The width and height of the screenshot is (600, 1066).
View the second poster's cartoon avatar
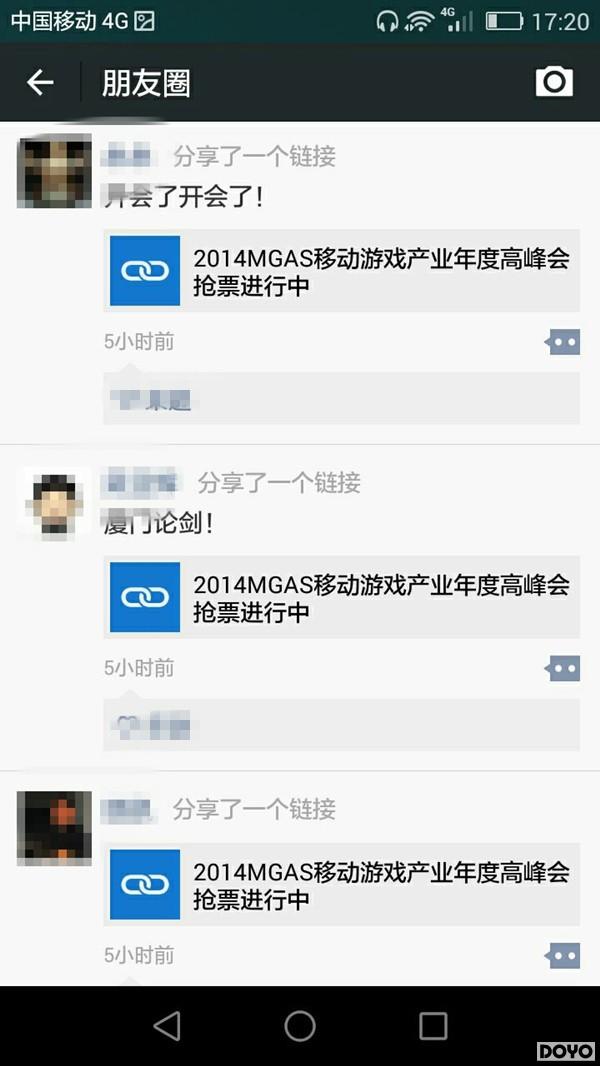[x=54, y=504]
